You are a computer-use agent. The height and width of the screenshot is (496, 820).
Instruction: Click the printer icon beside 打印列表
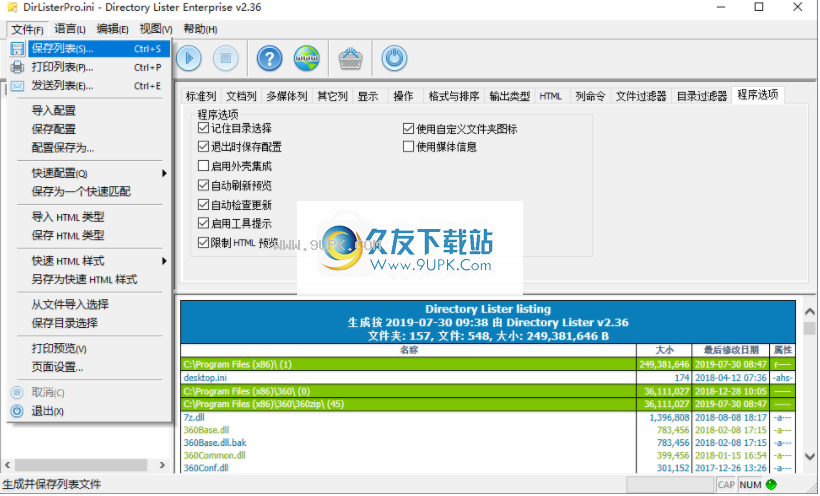tap(17, 67)
